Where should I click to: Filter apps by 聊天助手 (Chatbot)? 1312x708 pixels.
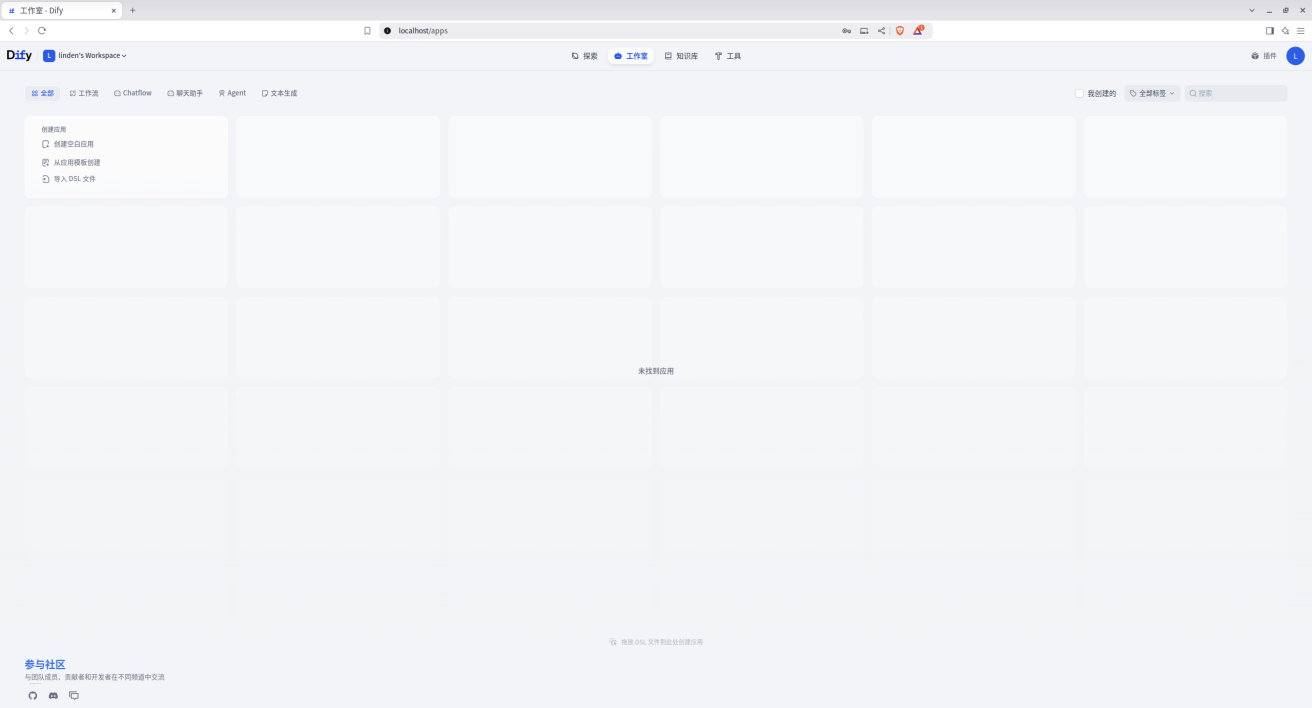(185, 93)
